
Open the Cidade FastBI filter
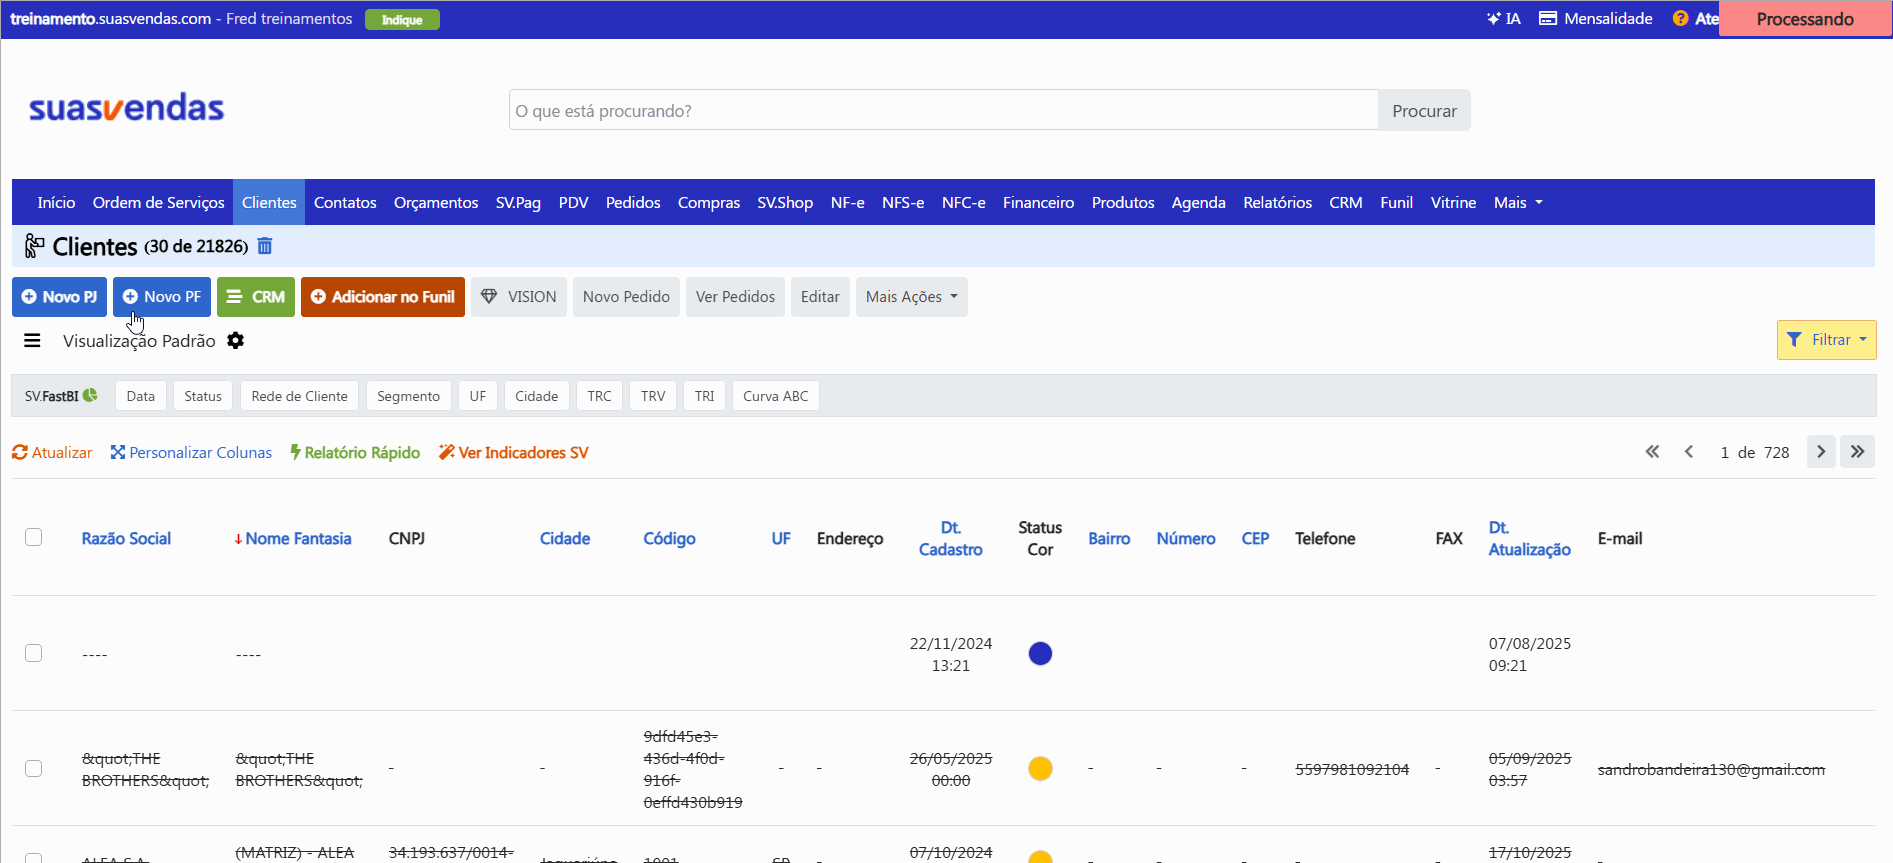[537, 396]
